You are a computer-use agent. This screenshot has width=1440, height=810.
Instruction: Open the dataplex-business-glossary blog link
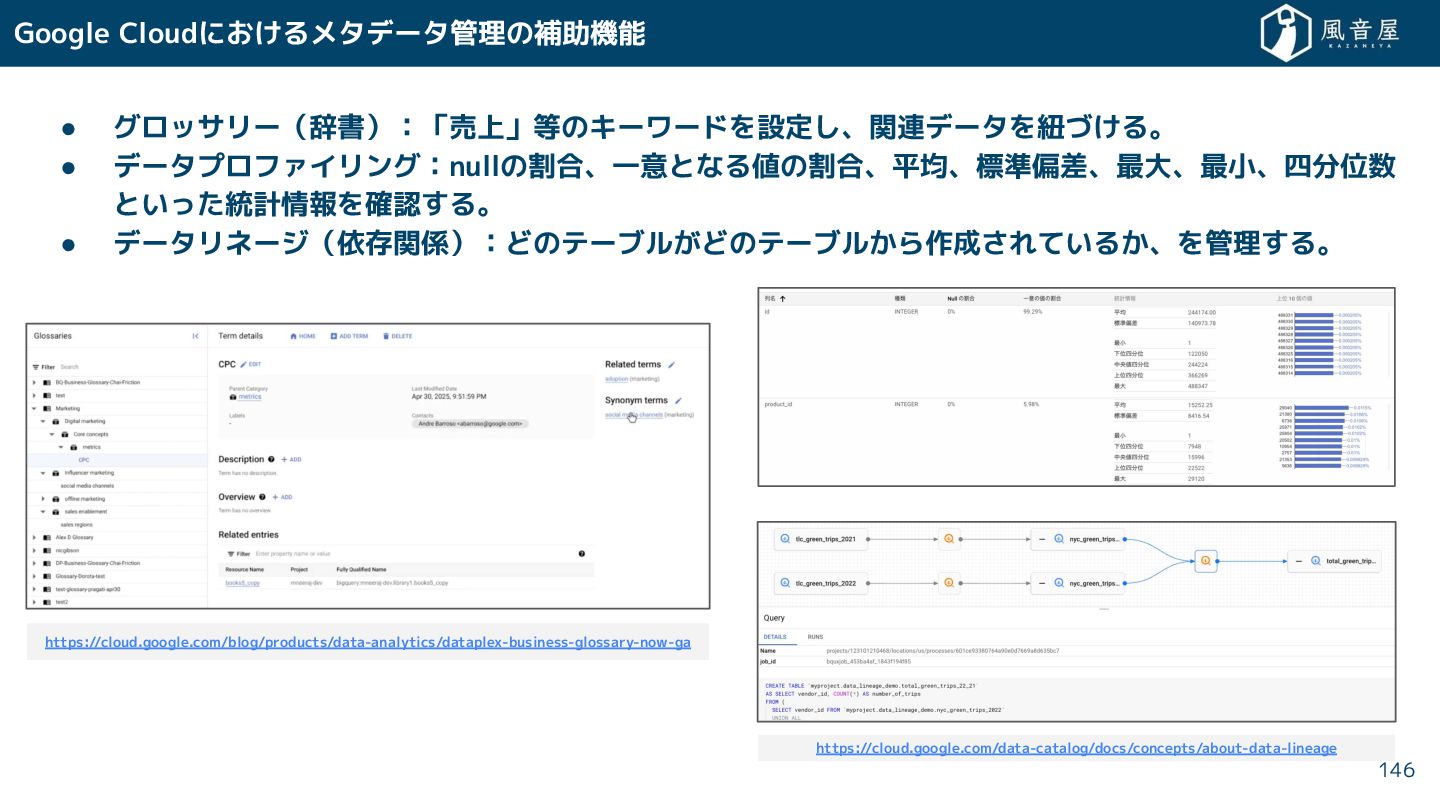click(368, 642)
